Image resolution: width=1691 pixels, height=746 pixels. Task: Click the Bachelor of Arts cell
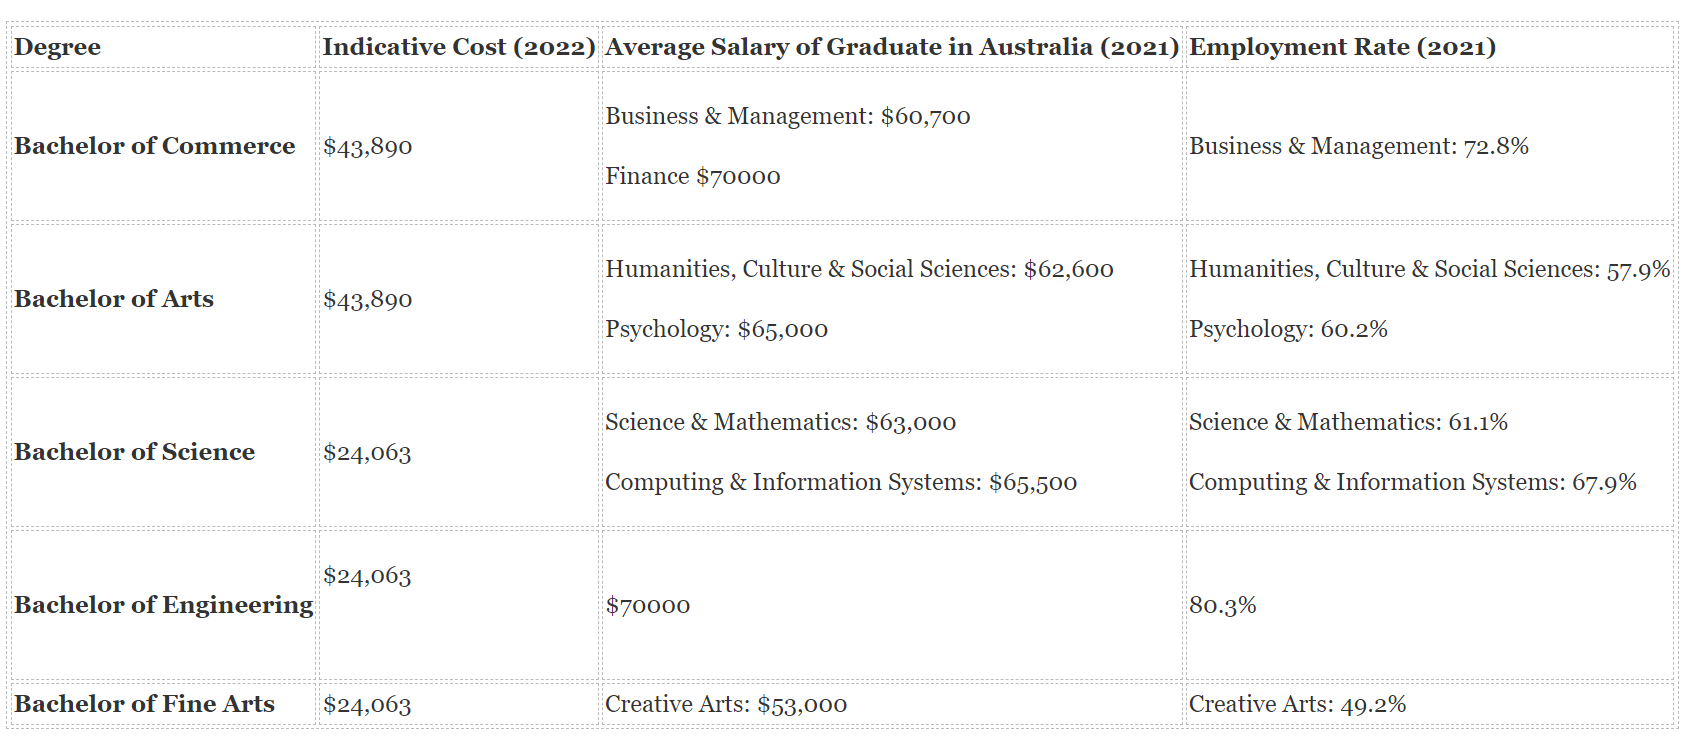pyautogui.click(x=114, y=299)
